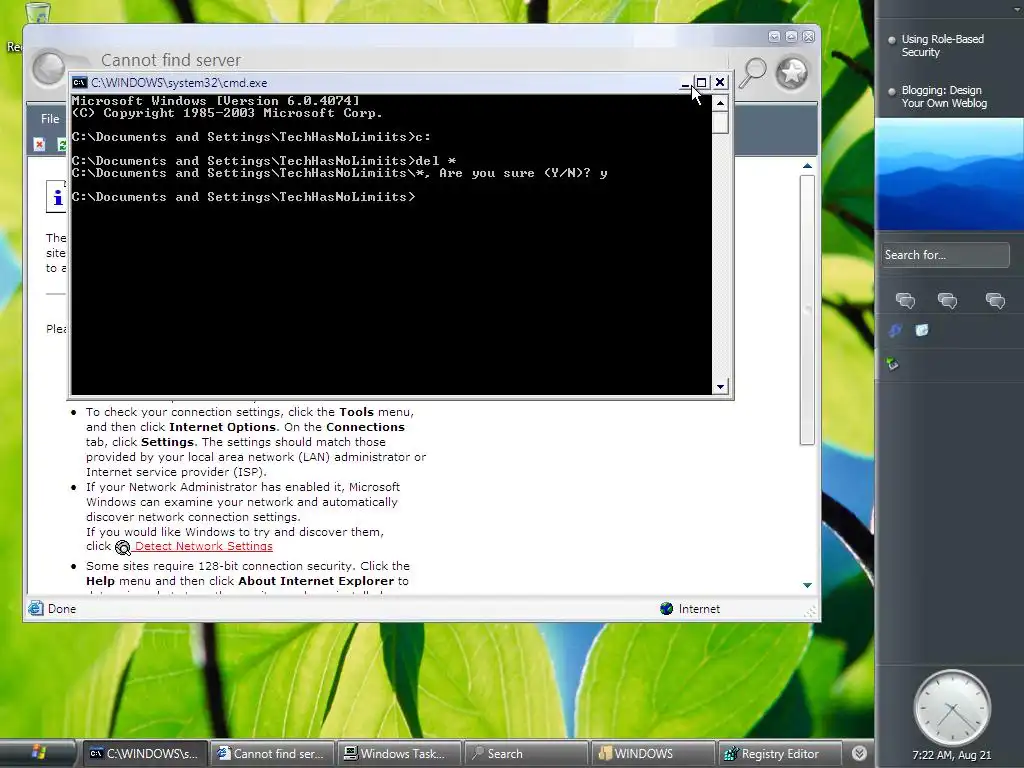Viewport: 1024px width, 768px height.
Task: Click the IE page icon beside Done
Action: tap(36, 609)
